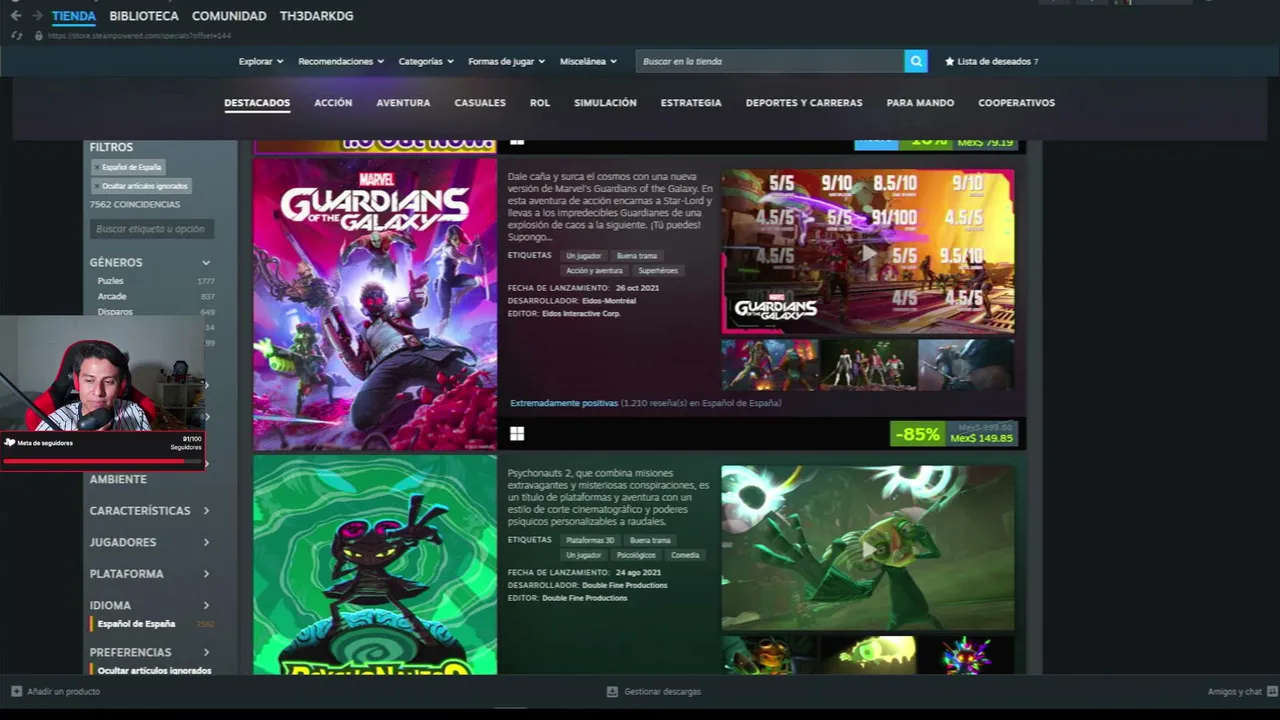Open the Explorar dropdown menu
This screenshot has height=720, width=1280.
coord(261,62)
